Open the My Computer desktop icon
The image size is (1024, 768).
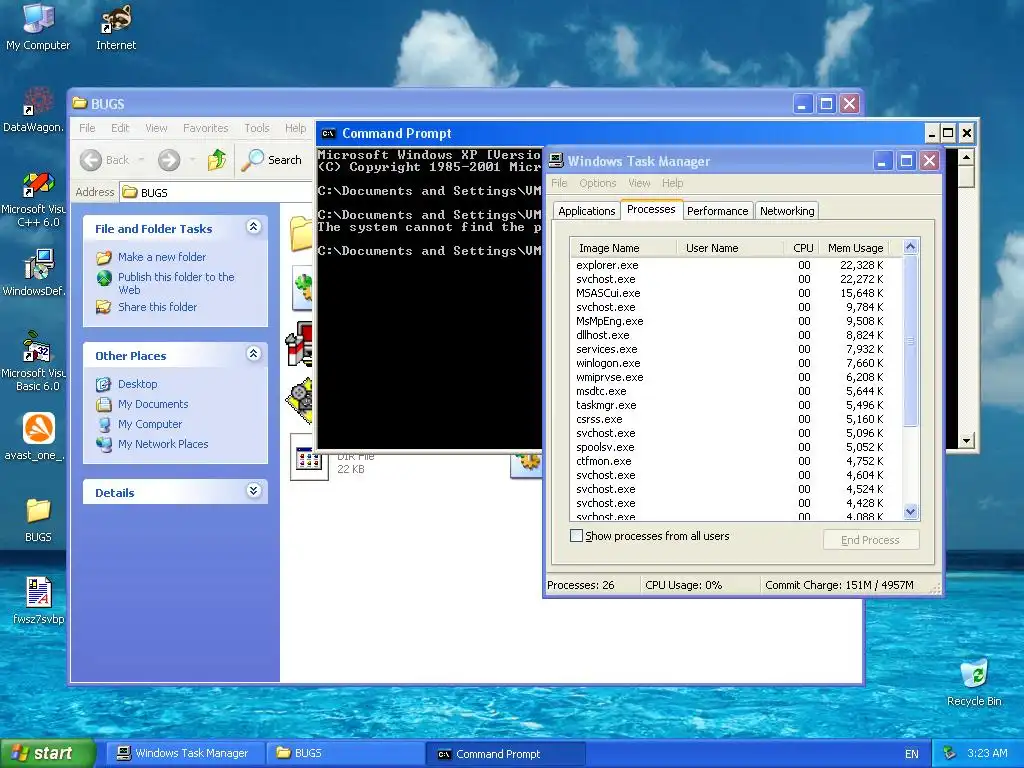pyautogui.click(x=38, y=26)
